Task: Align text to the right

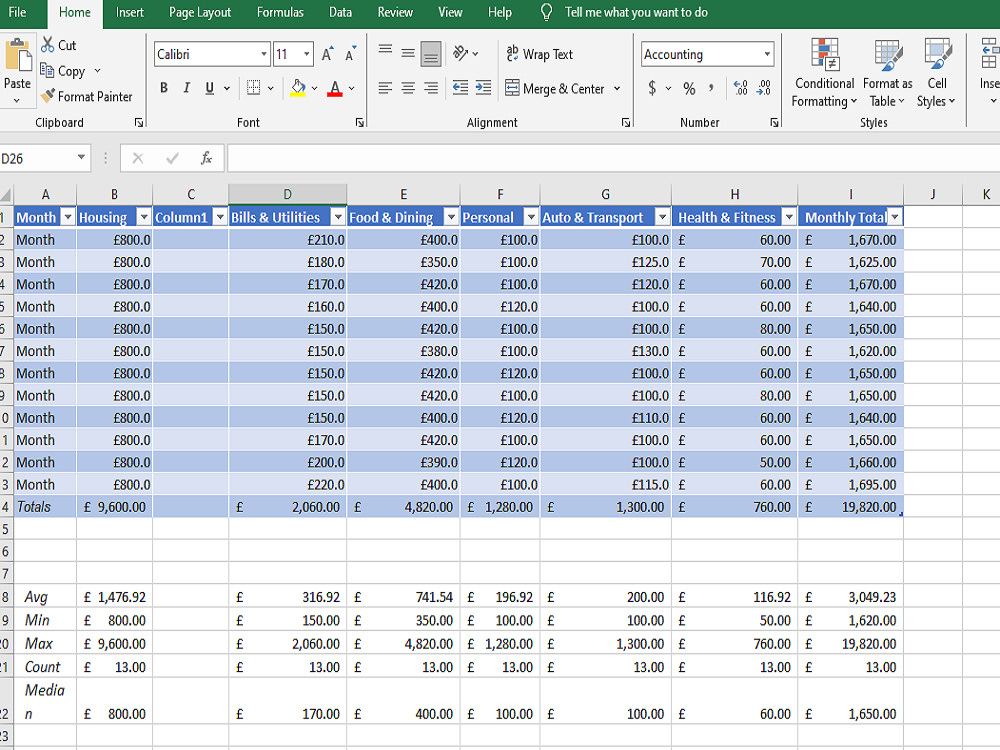Action: tap(431, 88)
